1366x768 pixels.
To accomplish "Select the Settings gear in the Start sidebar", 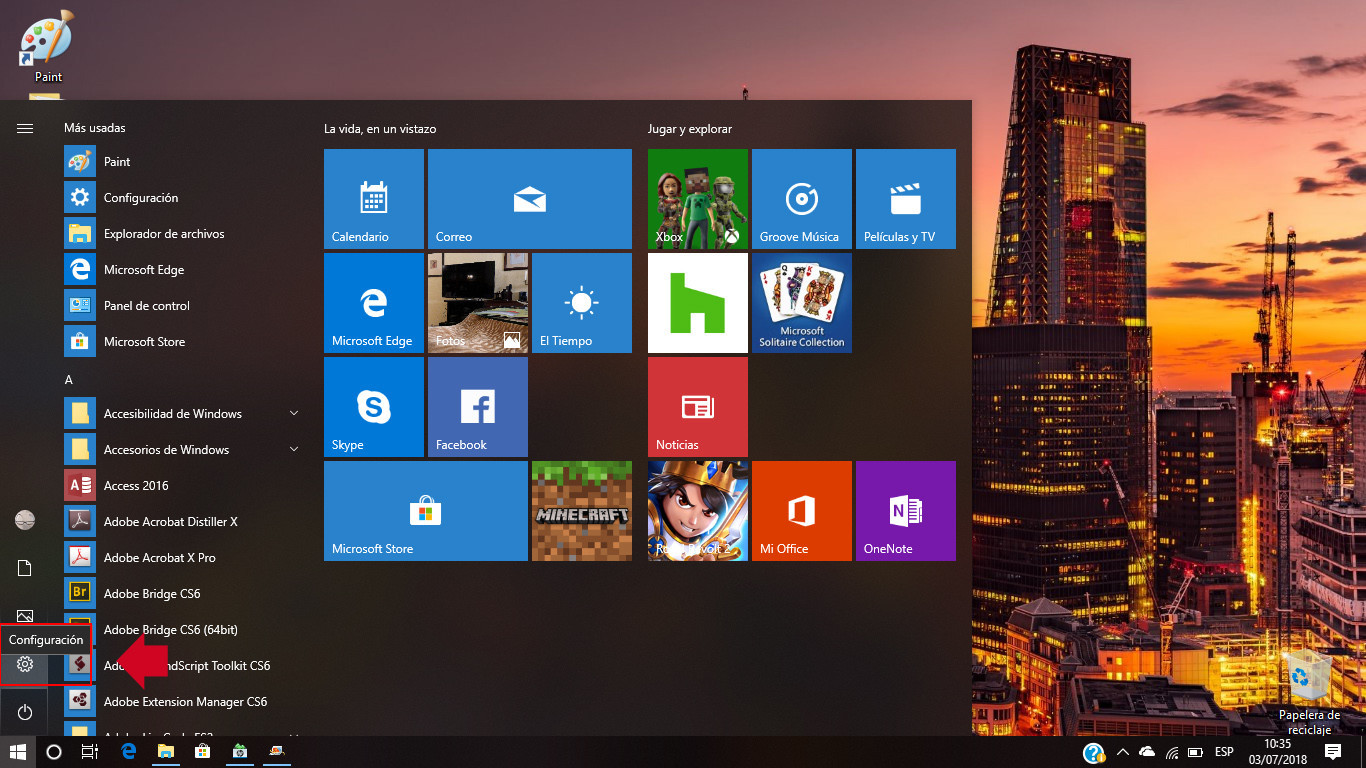I will pyautogui.click(x=24, y=663).
